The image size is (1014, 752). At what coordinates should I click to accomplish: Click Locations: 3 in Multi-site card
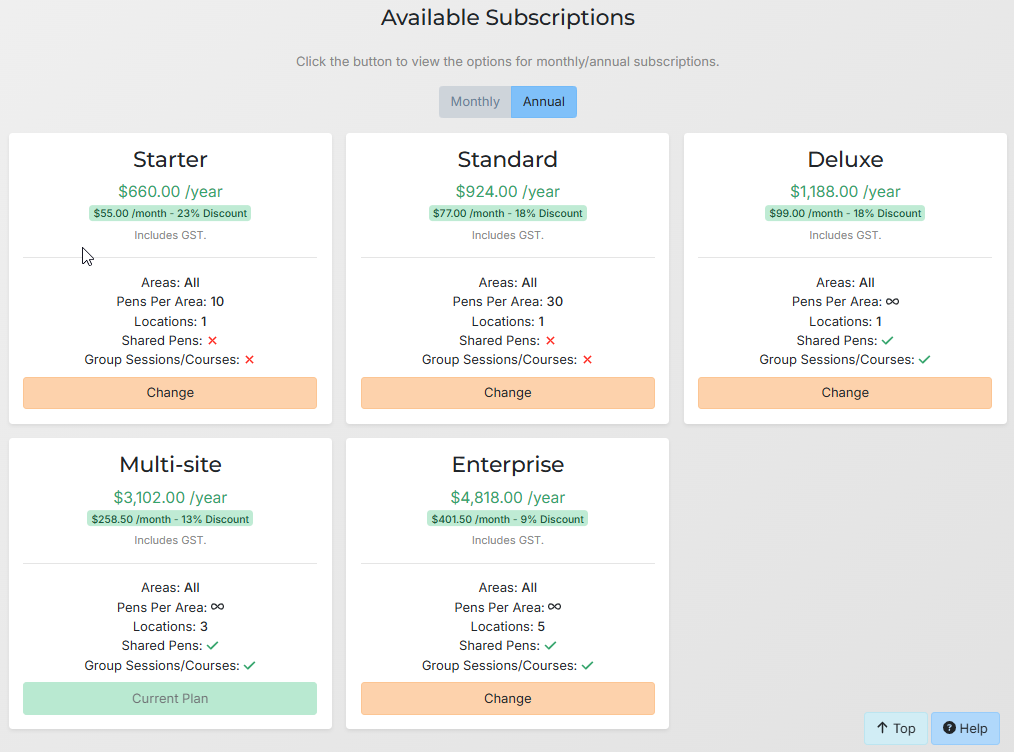(170, 627)
